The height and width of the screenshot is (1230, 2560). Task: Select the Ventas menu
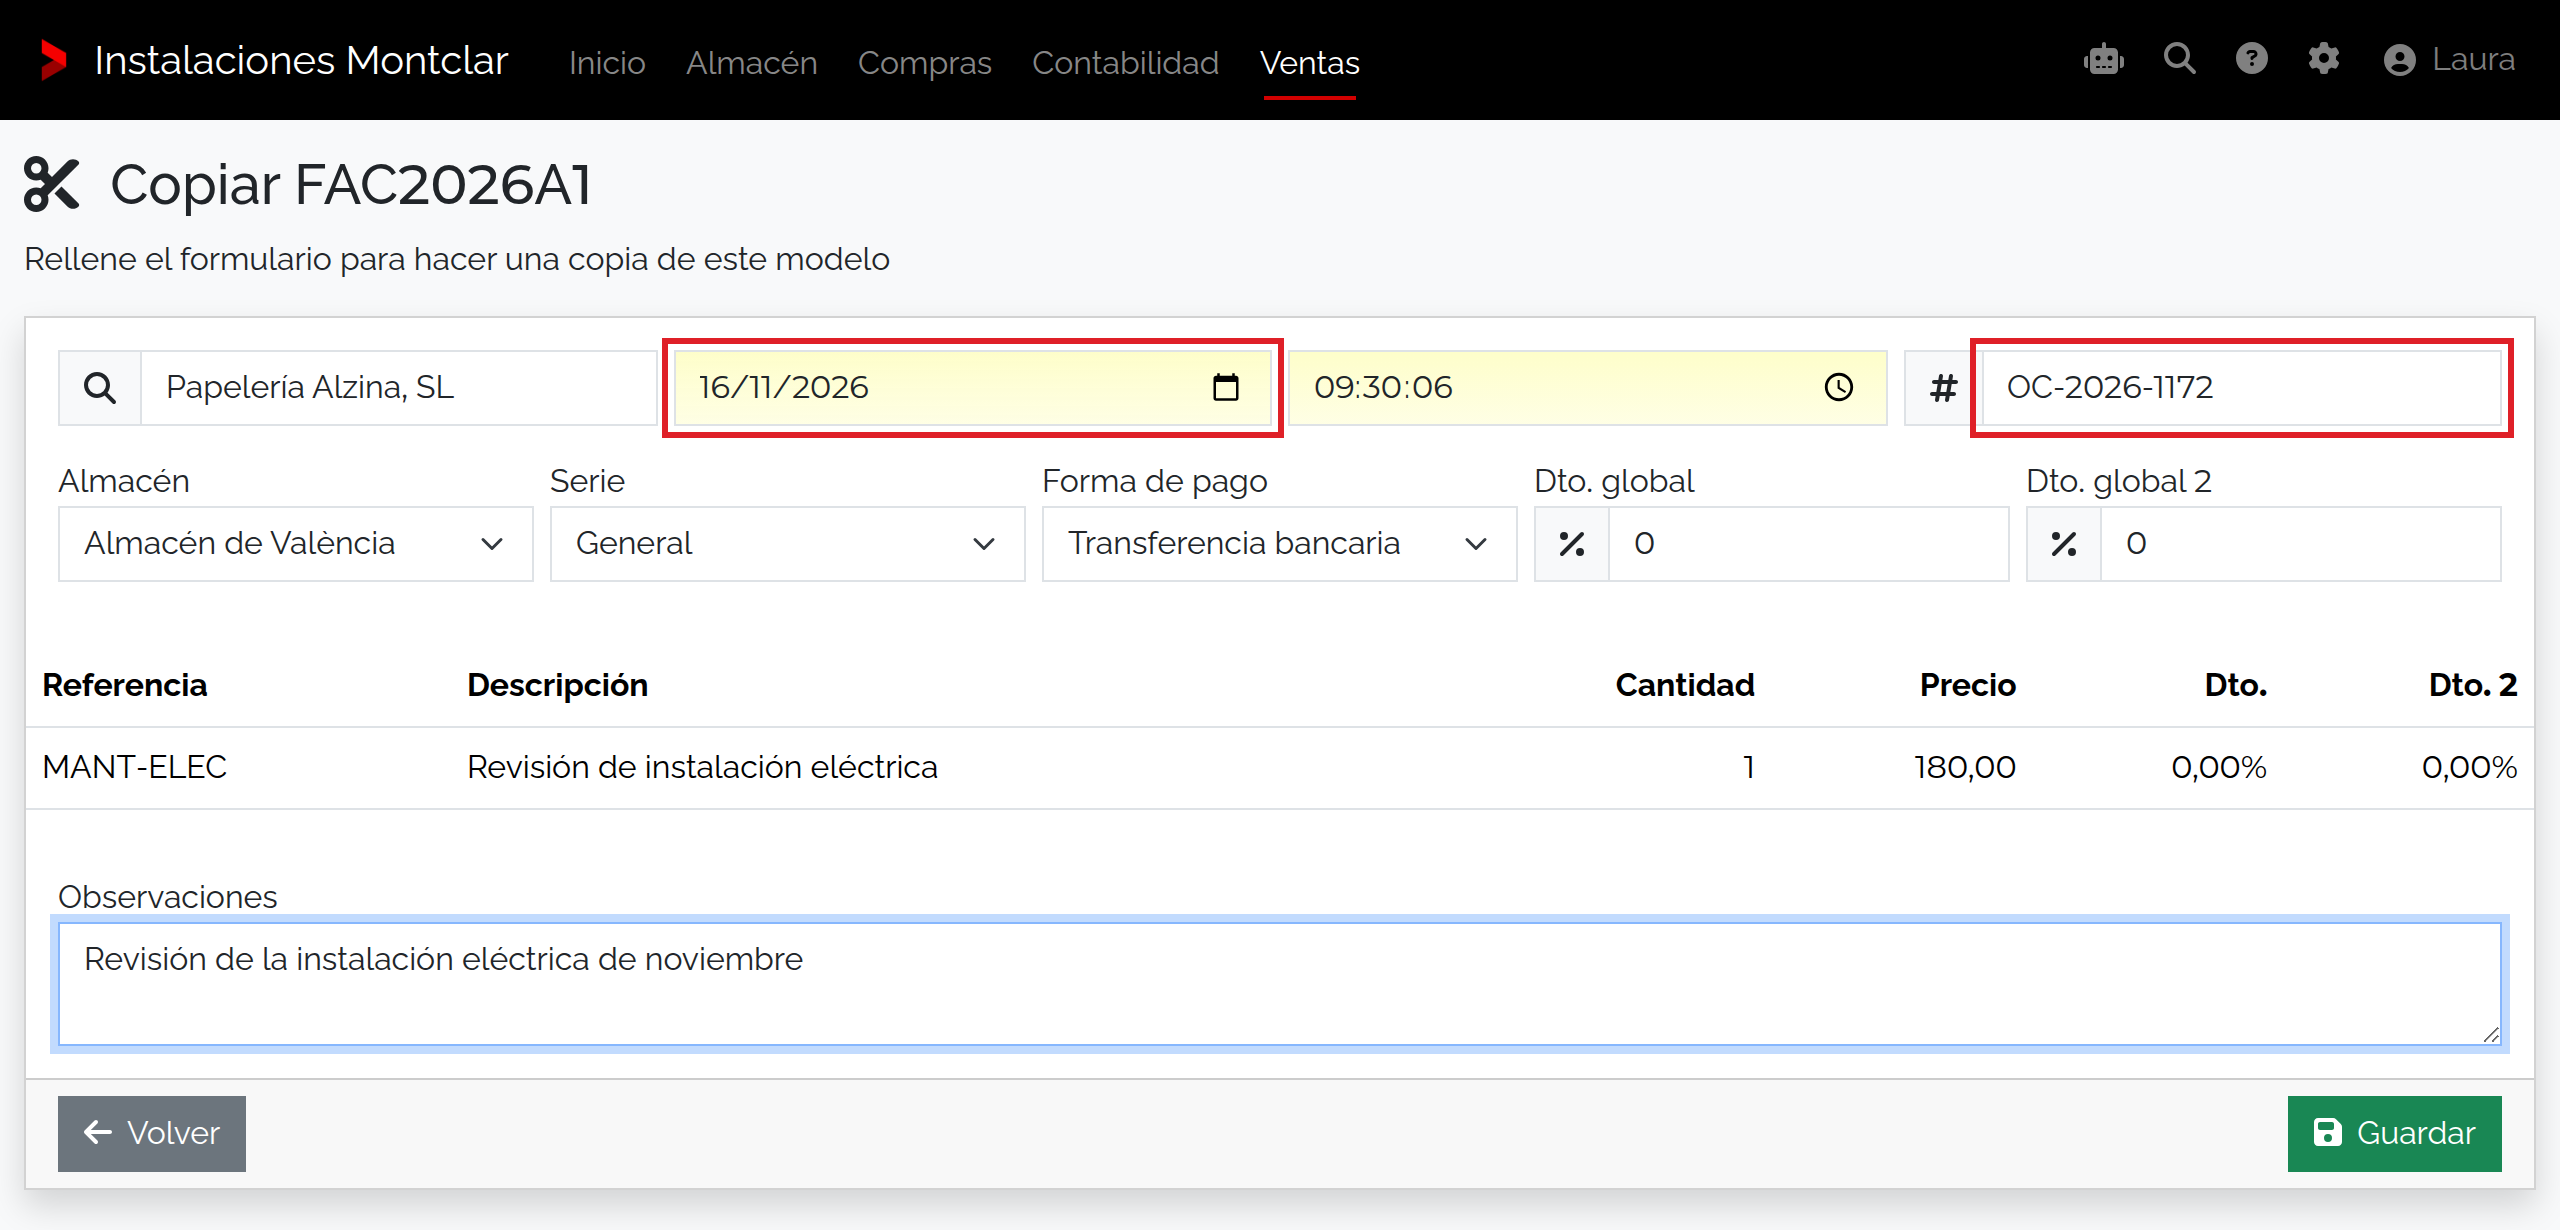[x=1310, y=62]
